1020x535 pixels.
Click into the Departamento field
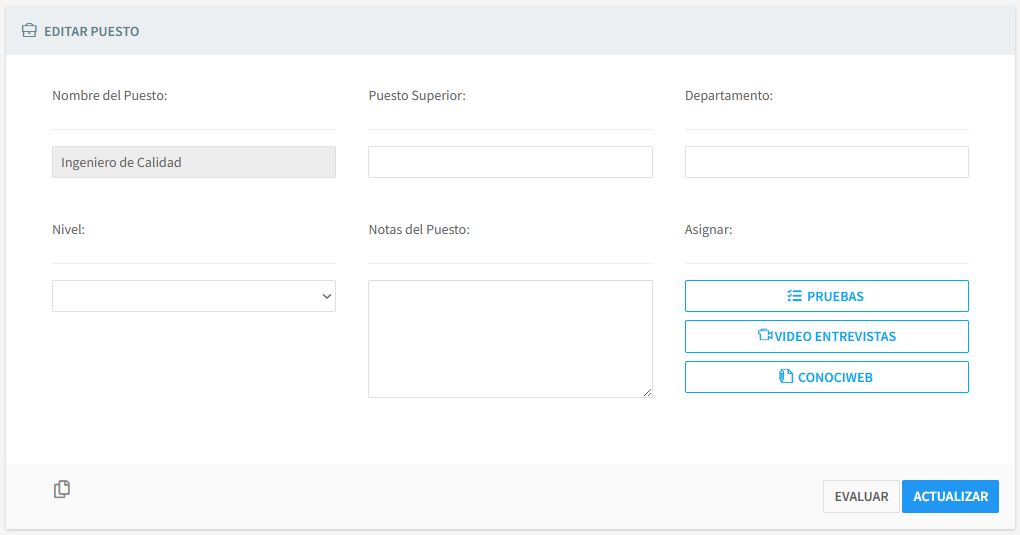(x=826, y=162)
